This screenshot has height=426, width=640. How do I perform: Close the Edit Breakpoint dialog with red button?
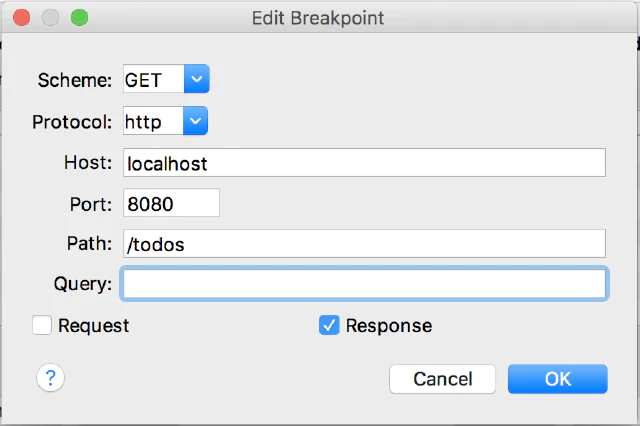[x=23, y=18]
